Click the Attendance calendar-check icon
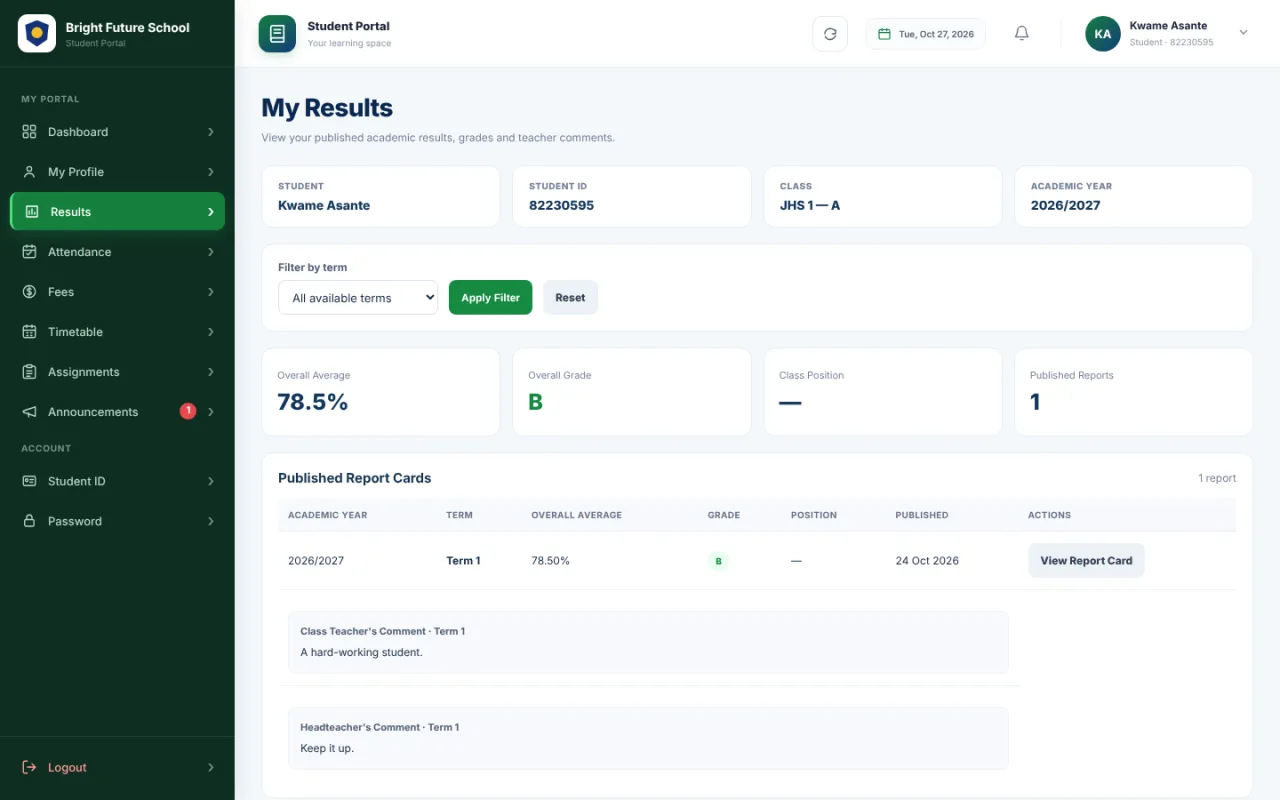The width and height of the screenshot is (1280, 800). point(29,252)
